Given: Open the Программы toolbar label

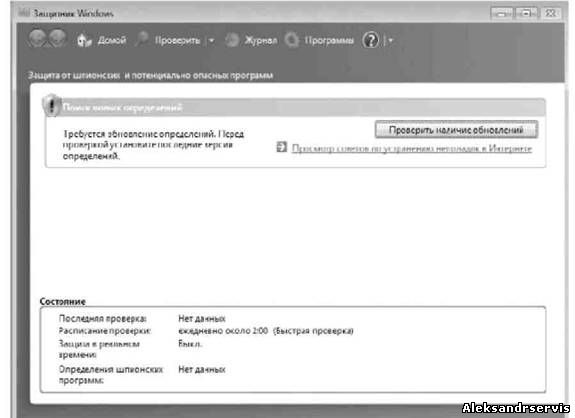Looking at the screenshot, I should point(329,40).
